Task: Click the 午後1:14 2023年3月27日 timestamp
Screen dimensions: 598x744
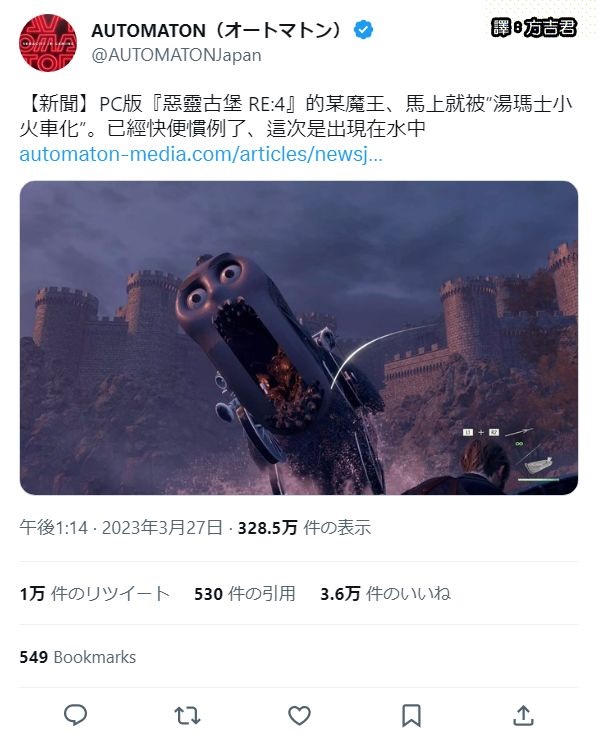Action: click(x=121, y=528)
